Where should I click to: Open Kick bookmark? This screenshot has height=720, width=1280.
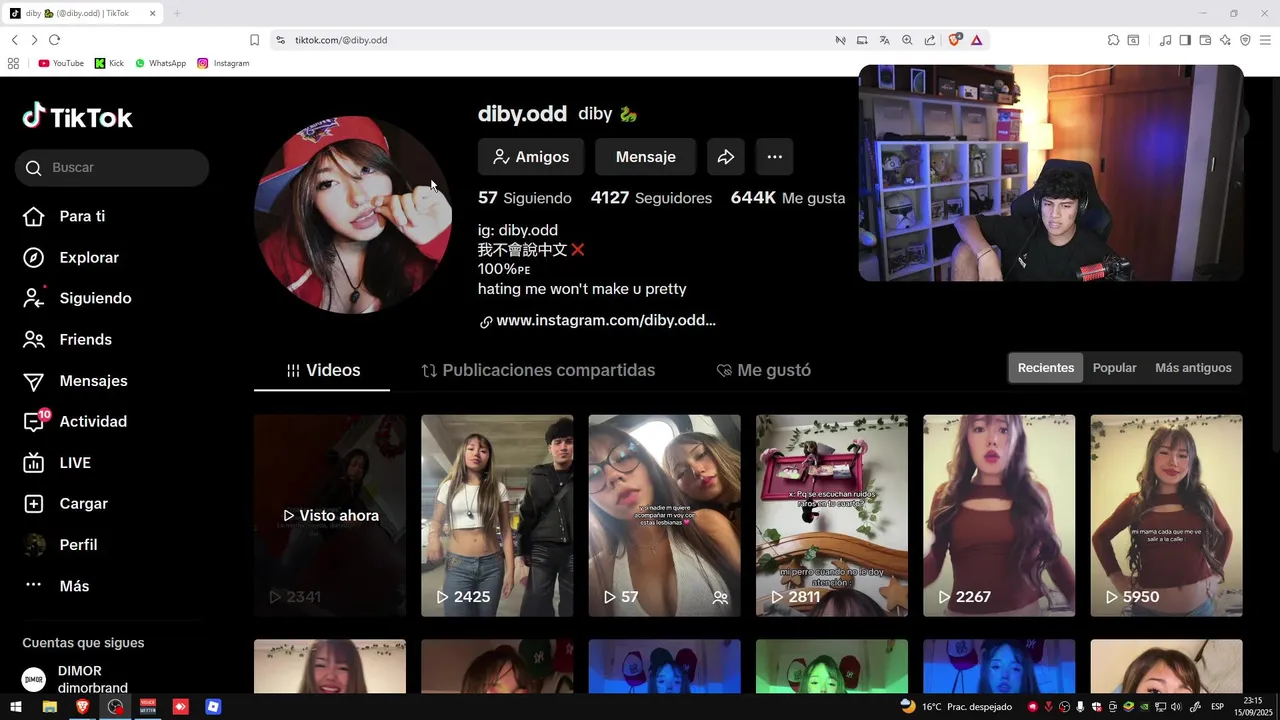109,63
